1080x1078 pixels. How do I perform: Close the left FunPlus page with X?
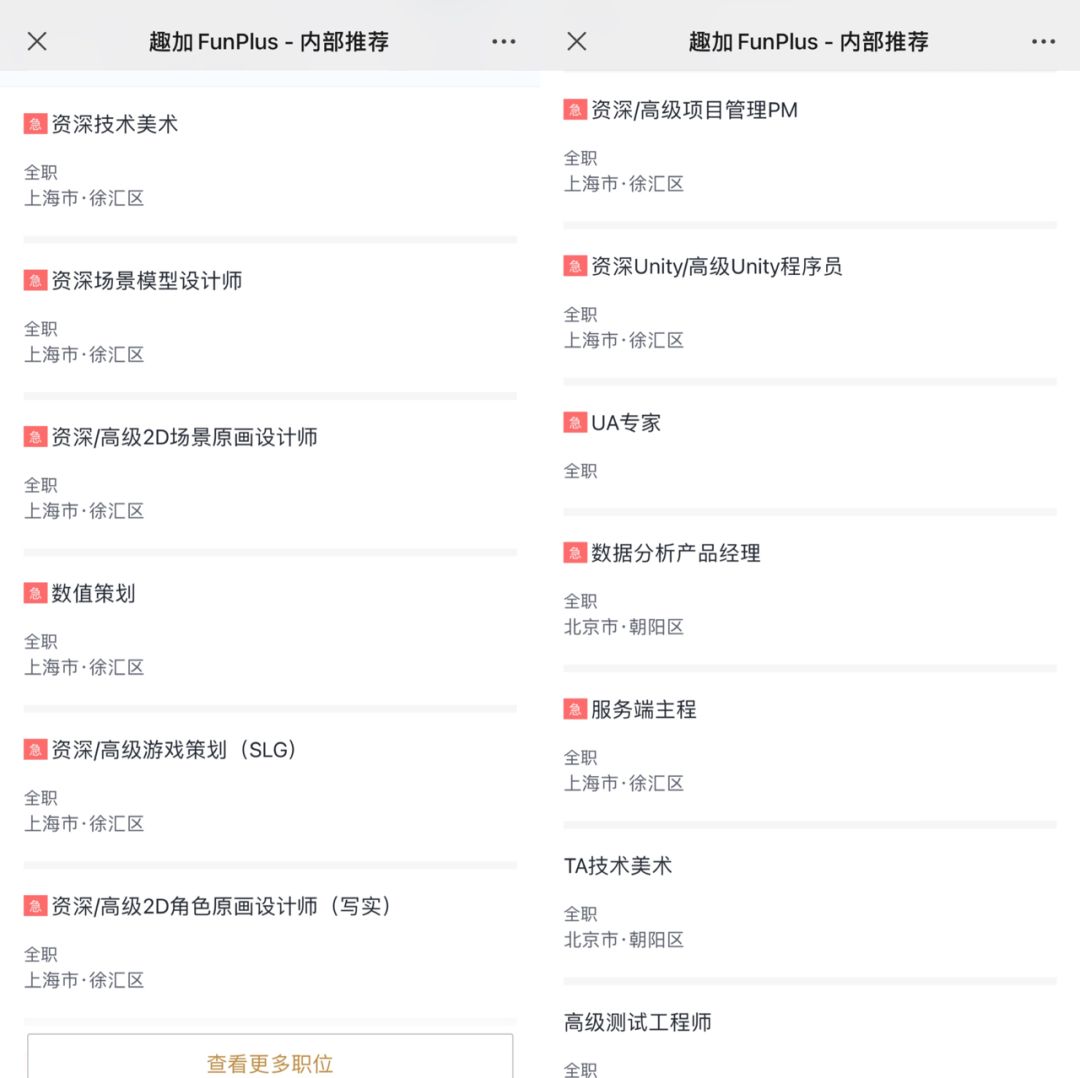click(x=37, y=41)
